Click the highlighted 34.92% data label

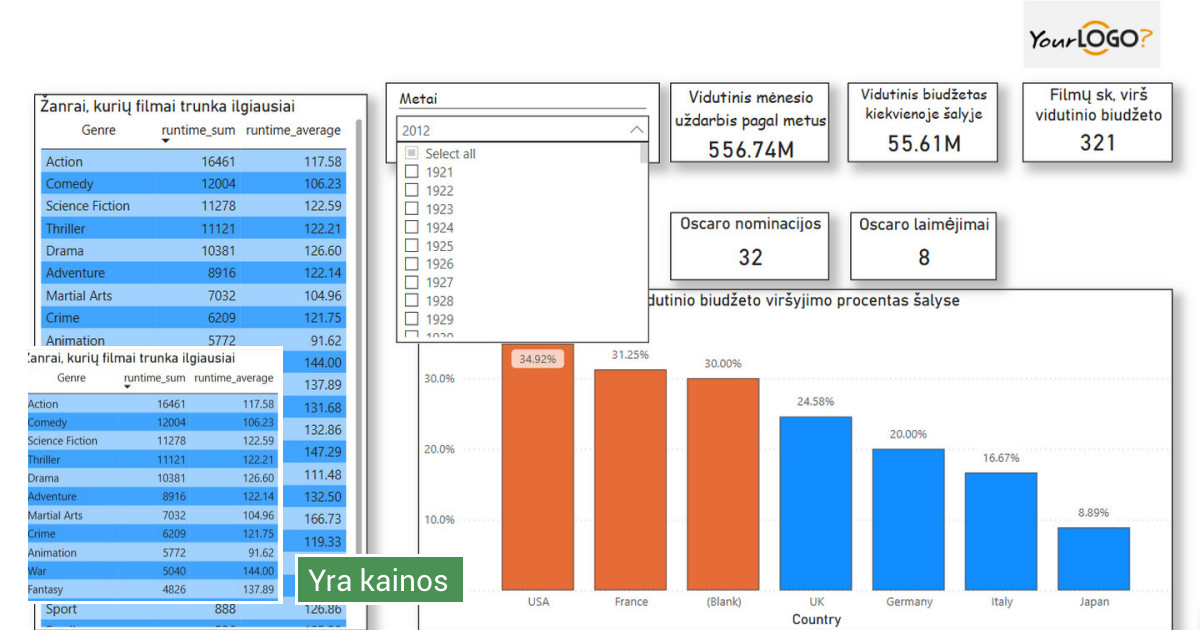pos(538,357)
